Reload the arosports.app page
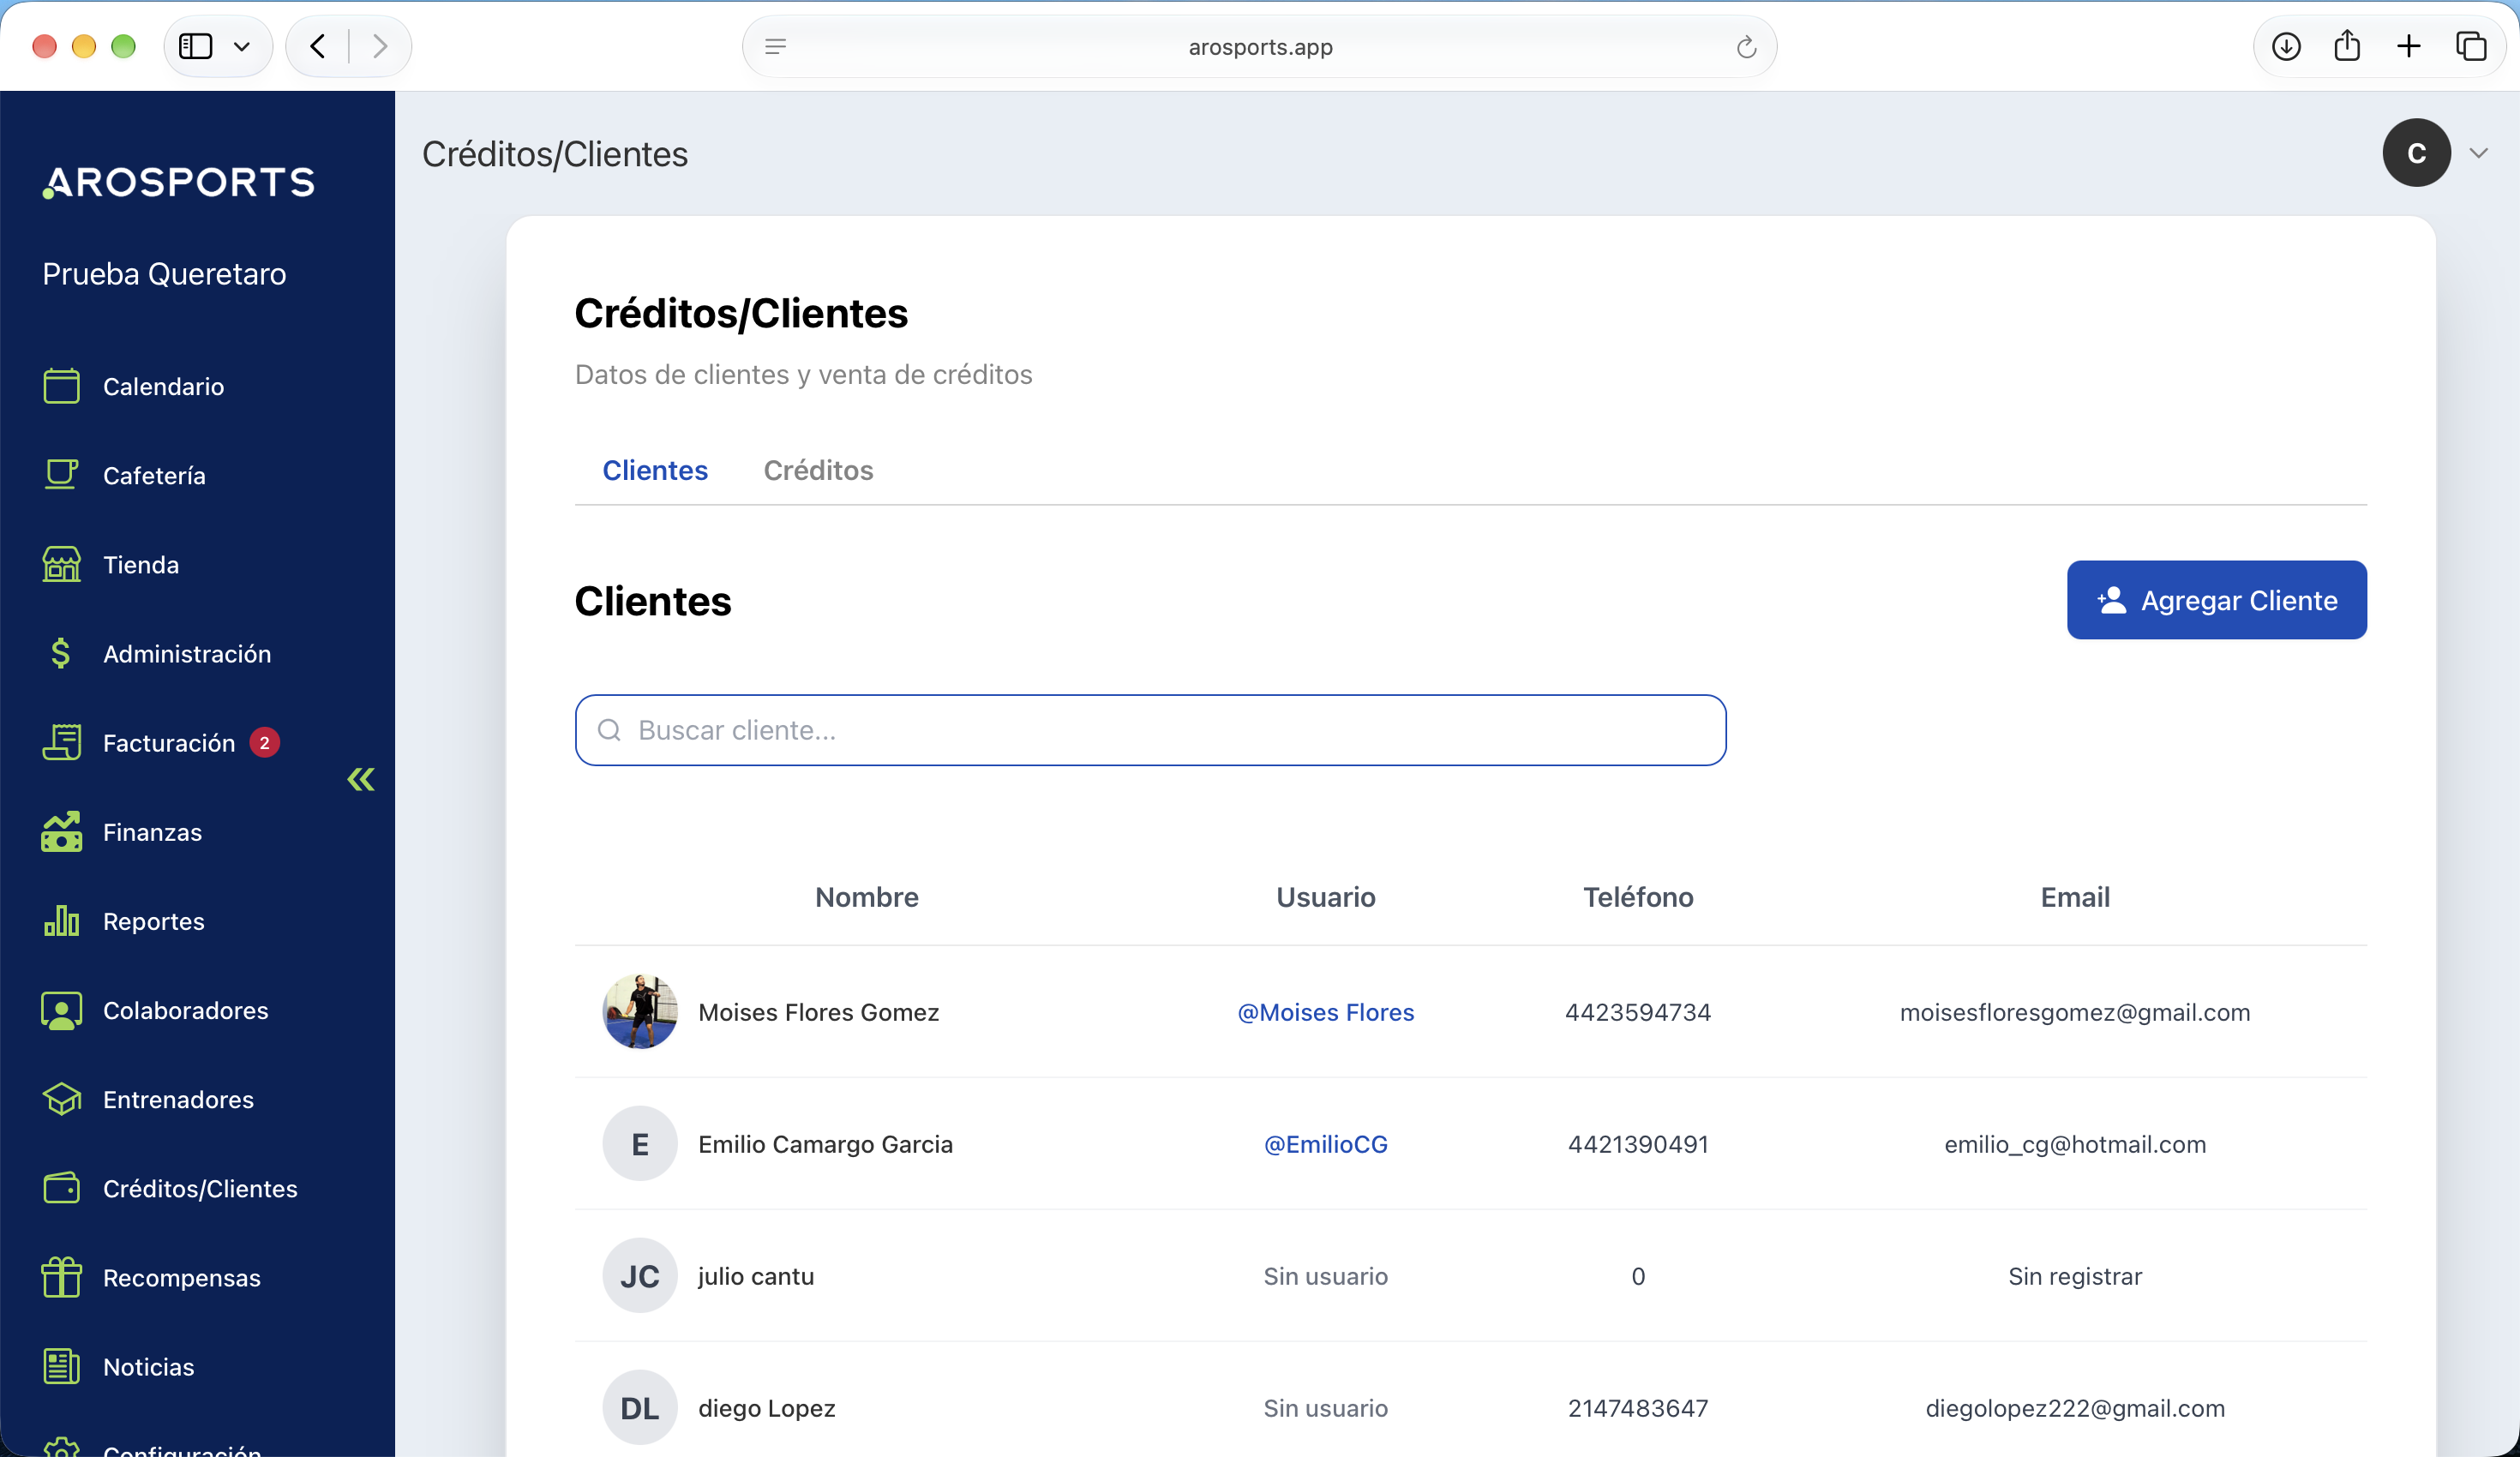This screenshot has height=1457, width=2520. point(1746,47)
